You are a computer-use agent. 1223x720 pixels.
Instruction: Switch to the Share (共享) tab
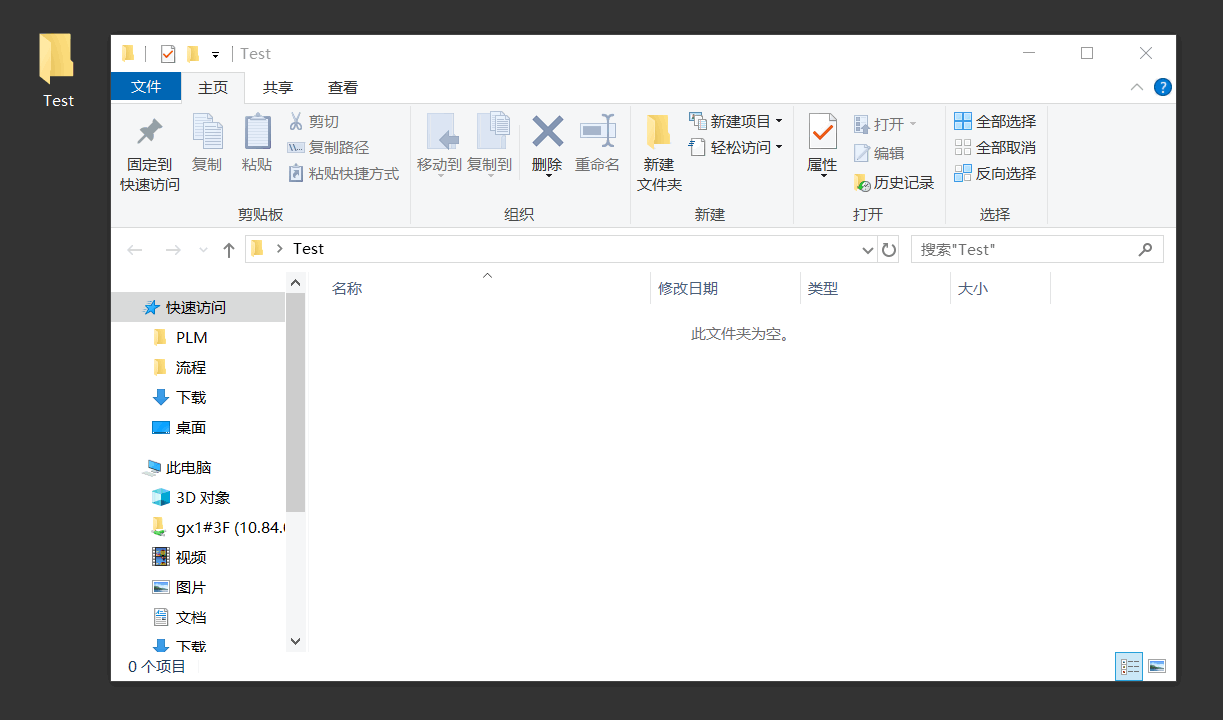278,87
